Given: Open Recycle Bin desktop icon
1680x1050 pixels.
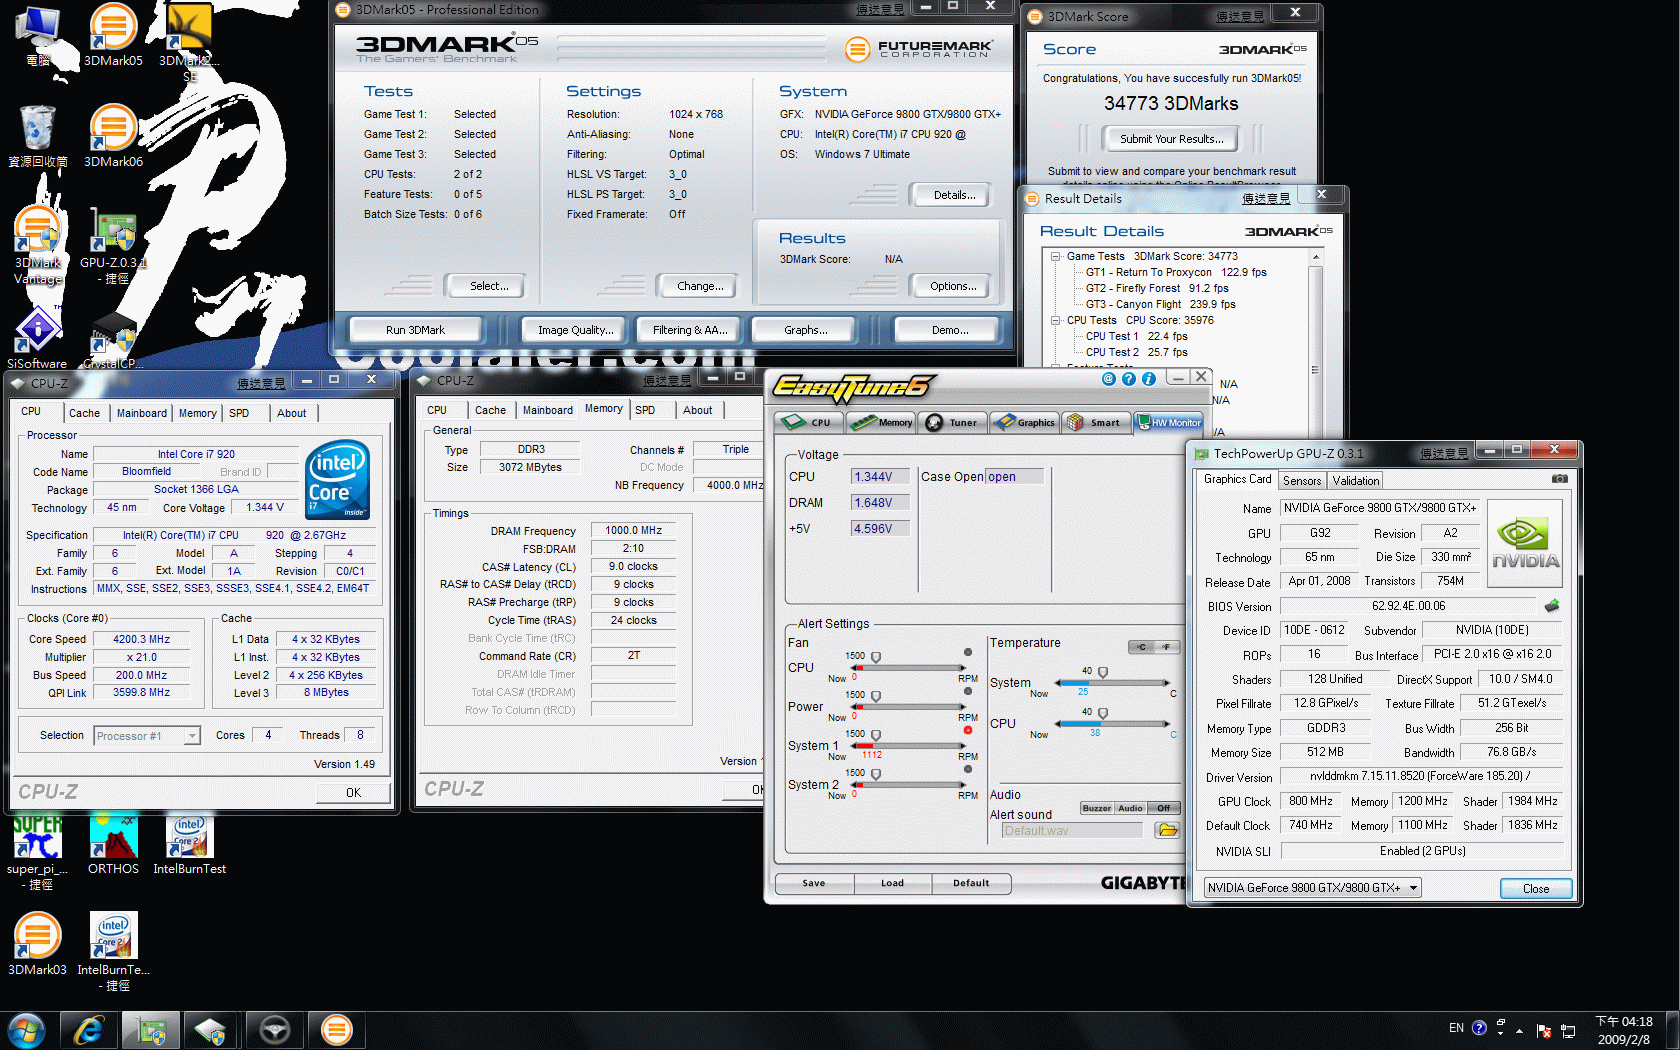Looking at the screenshot, I should (x=37, y=135).
